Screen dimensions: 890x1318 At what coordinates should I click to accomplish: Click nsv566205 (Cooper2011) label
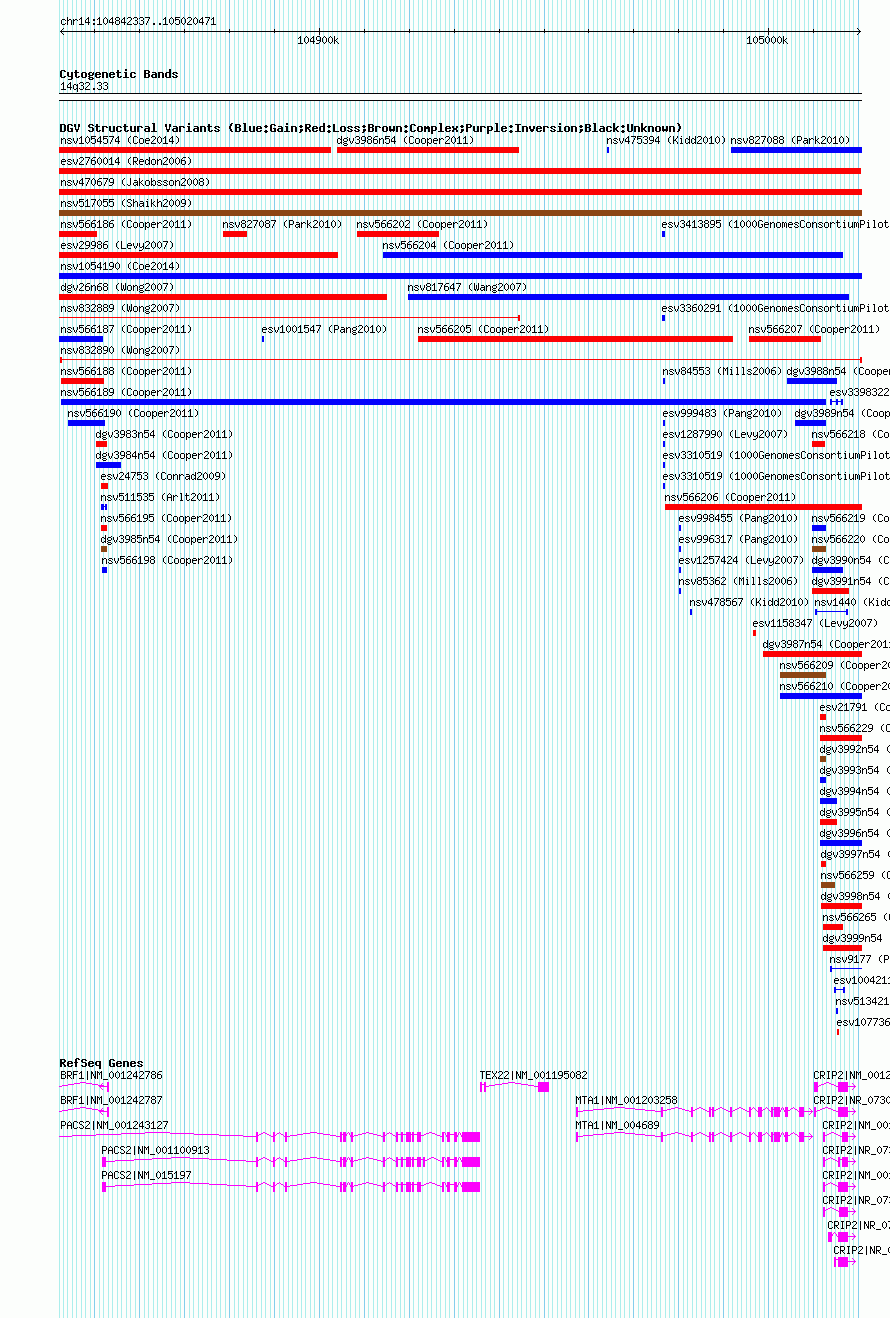point(483,329)
